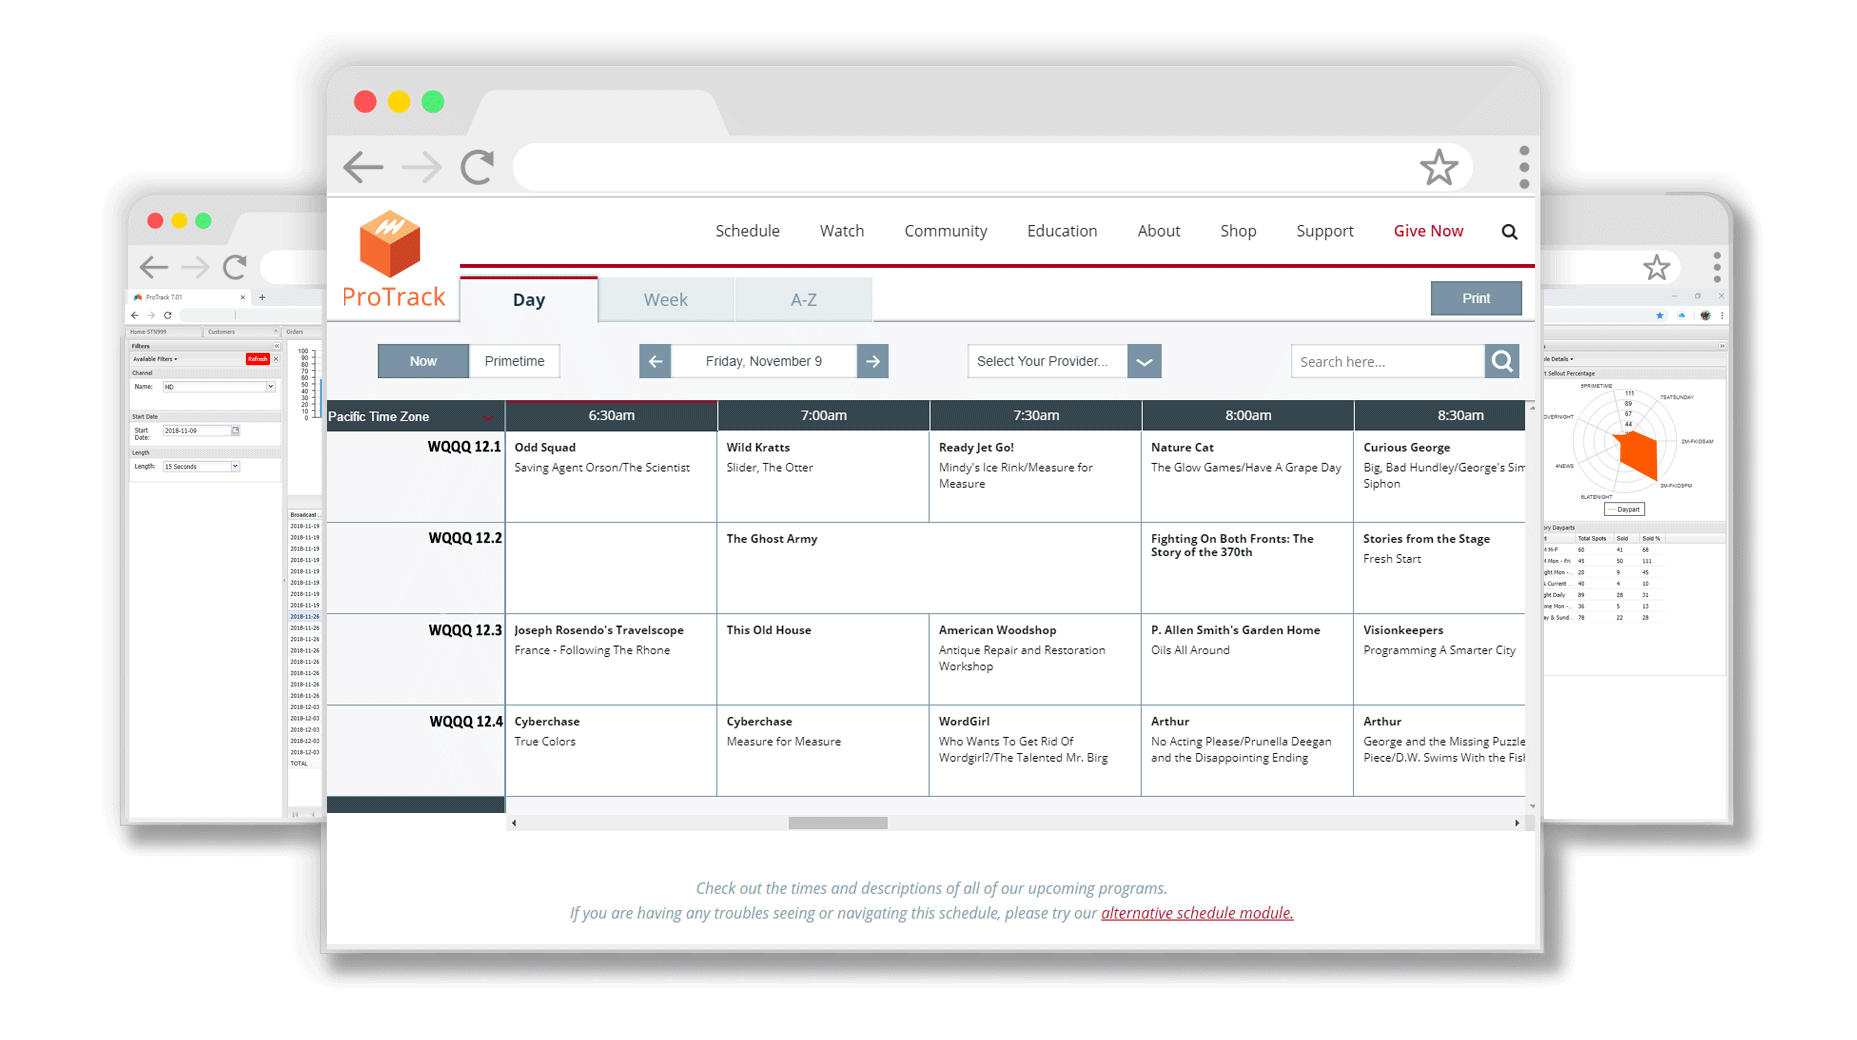Open the Schedule menu item
The height and width of the screenshot is (1040, 1857).
(x=747, y=231)
